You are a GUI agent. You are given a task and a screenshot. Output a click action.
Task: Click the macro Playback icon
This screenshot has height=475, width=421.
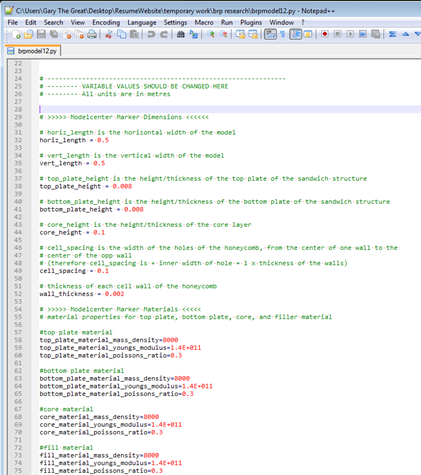350,34
